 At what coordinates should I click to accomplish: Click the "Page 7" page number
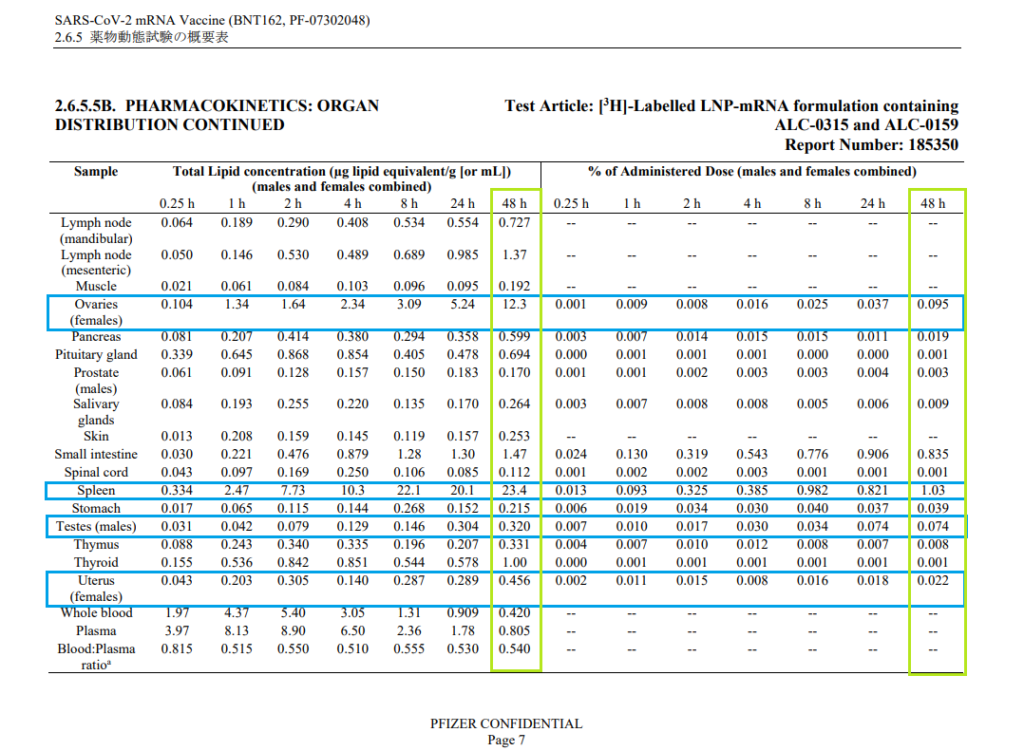[x=505, y=740]
